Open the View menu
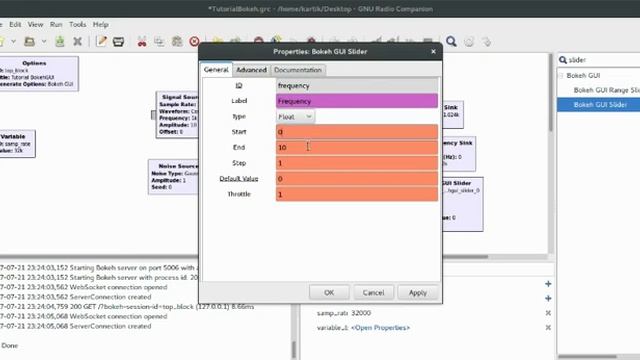The image size is (640, 360). pyautogui.click(x=36, y=24)
